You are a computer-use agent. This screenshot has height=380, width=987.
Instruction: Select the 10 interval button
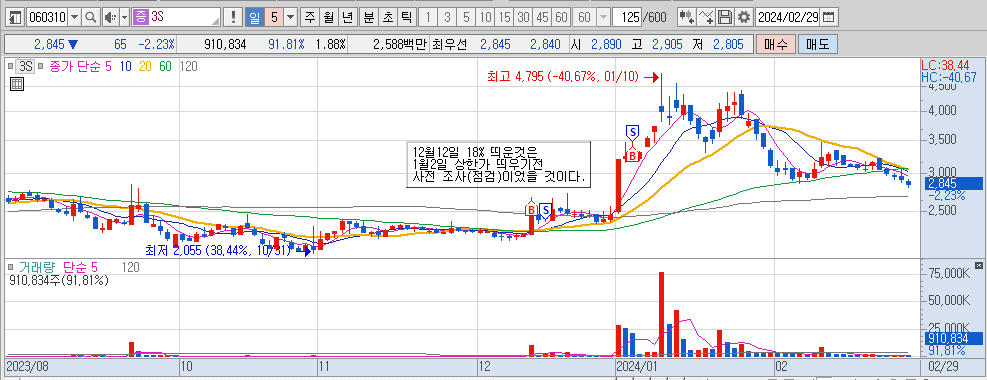[x=485, y=17]
